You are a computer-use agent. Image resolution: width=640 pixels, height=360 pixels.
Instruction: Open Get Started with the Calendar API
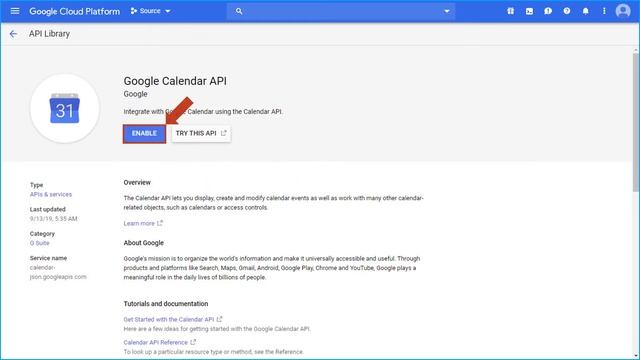point(173,319)
